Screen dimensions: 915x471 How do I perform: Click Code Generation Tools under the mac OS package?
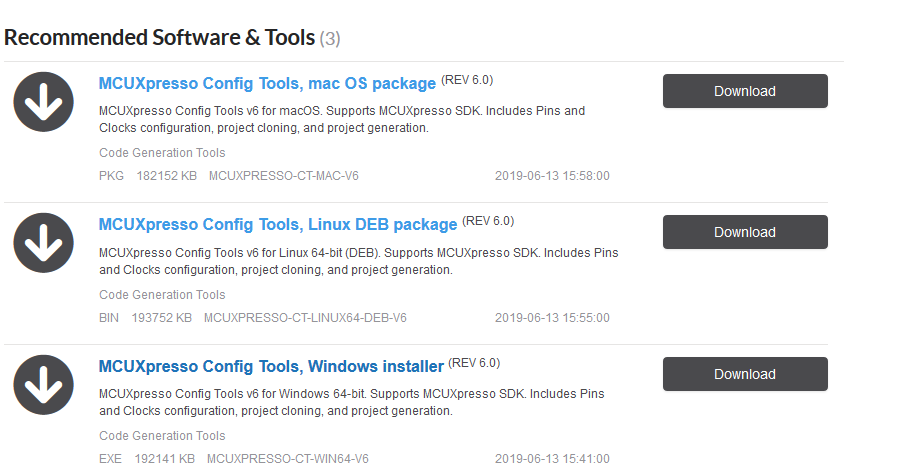point(162,153)
